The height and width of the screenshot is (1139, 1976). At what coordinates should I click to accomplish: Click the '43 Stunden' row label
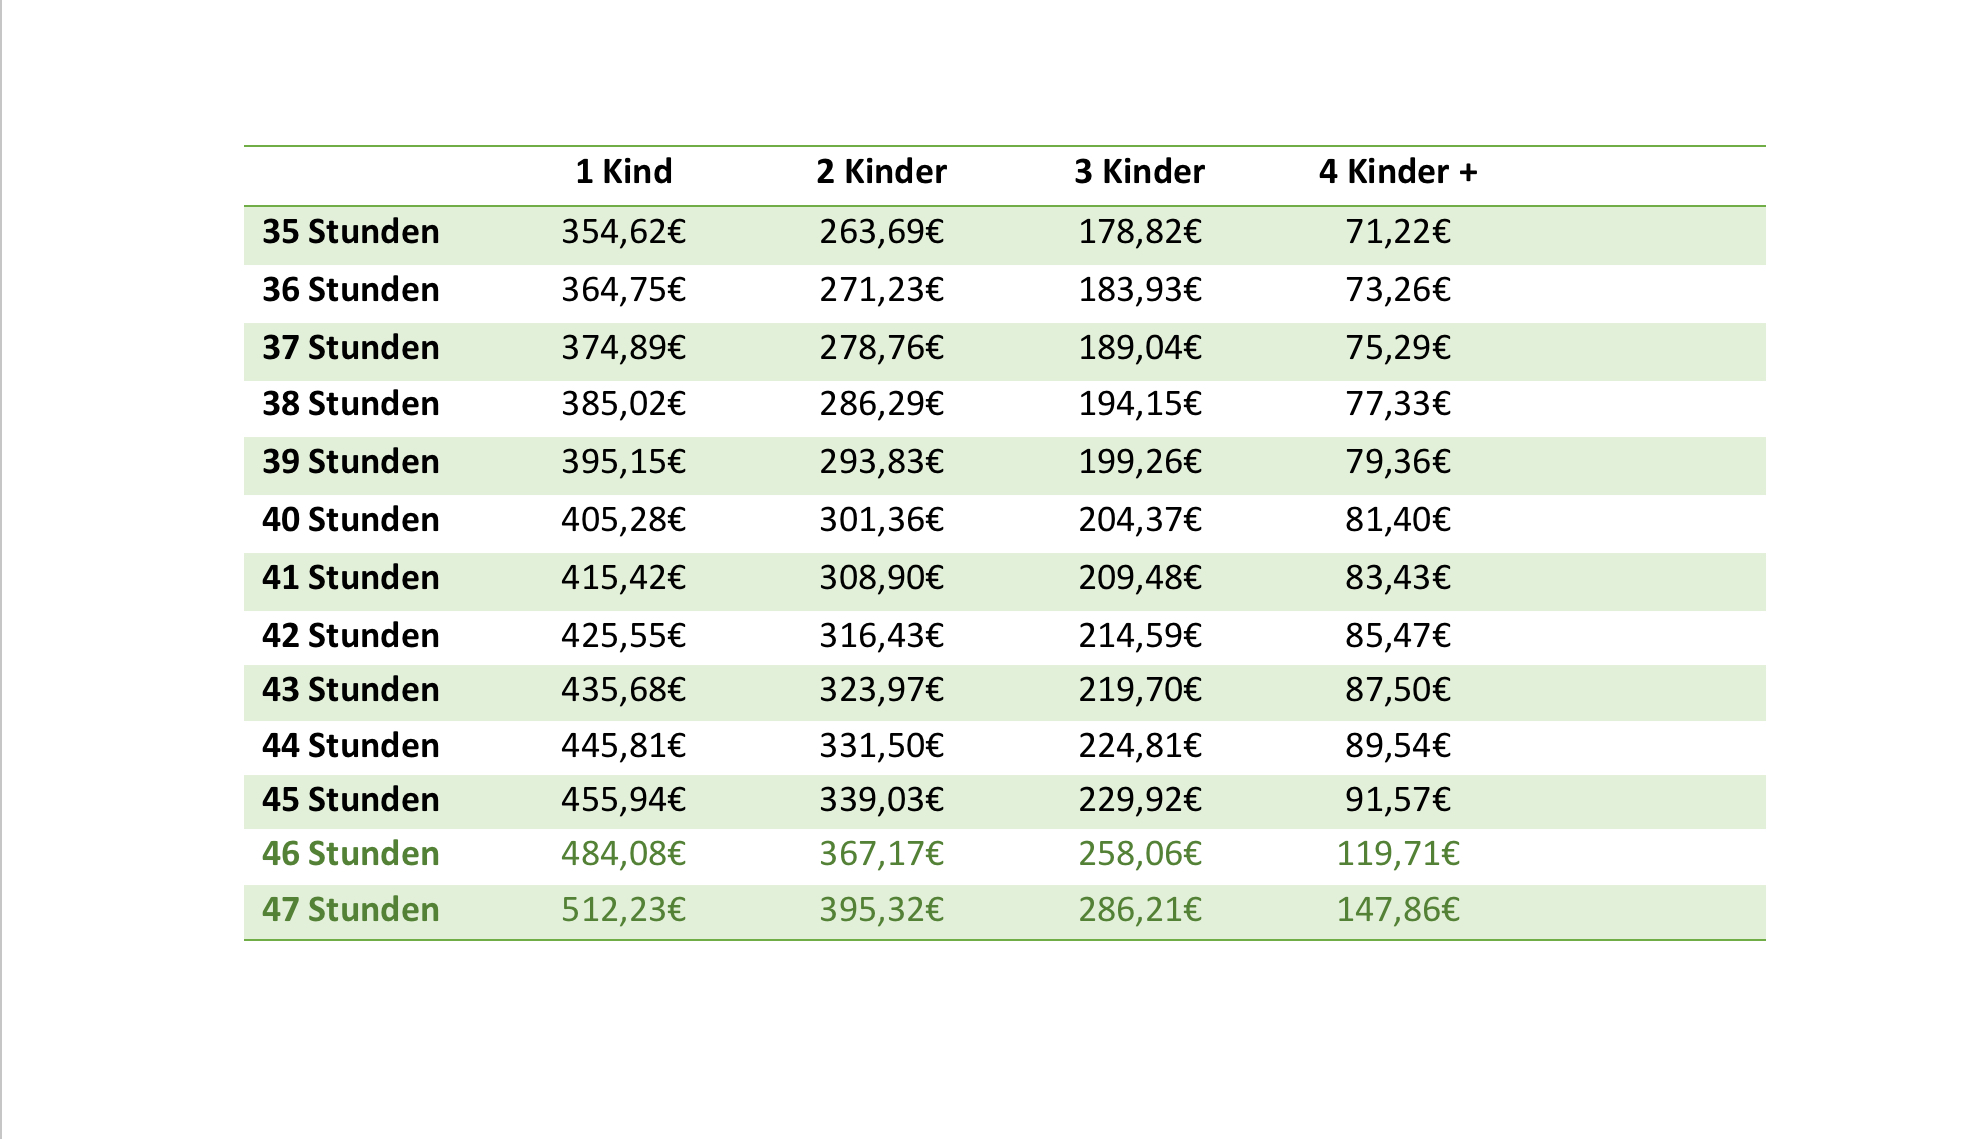[x=351, y=690]
